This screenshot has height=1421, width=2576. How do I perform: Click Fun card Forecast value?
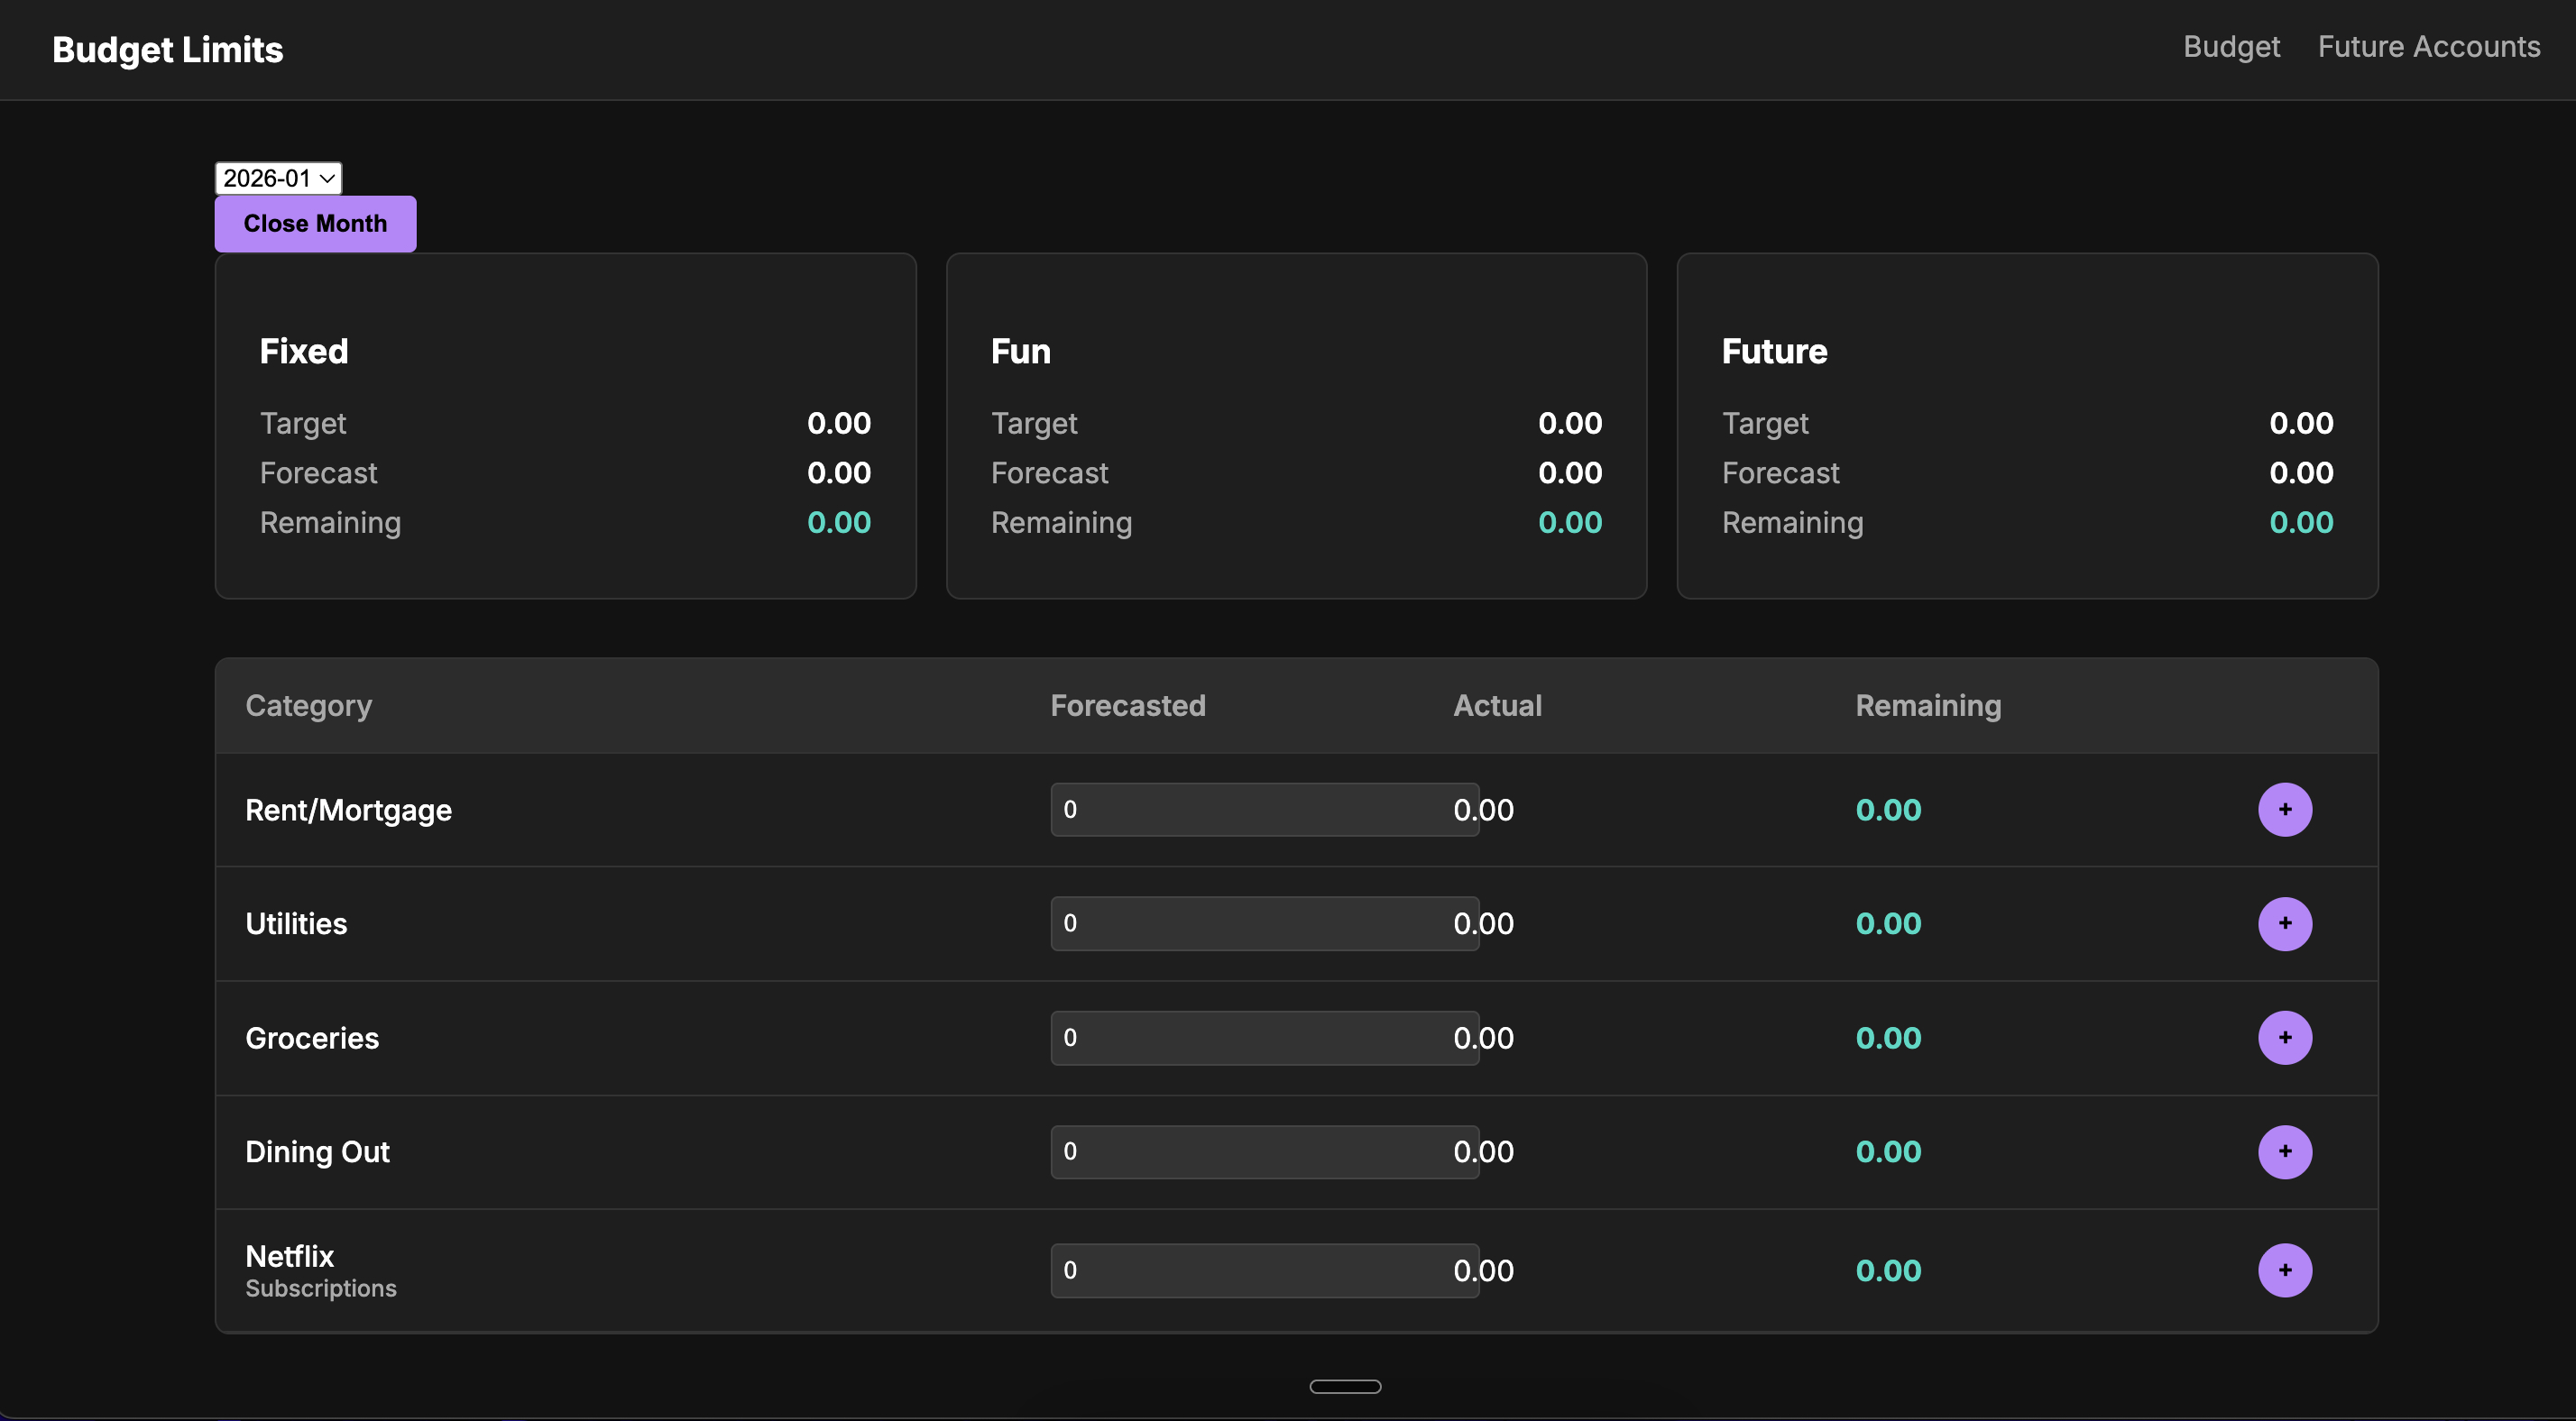[1569, 472]
